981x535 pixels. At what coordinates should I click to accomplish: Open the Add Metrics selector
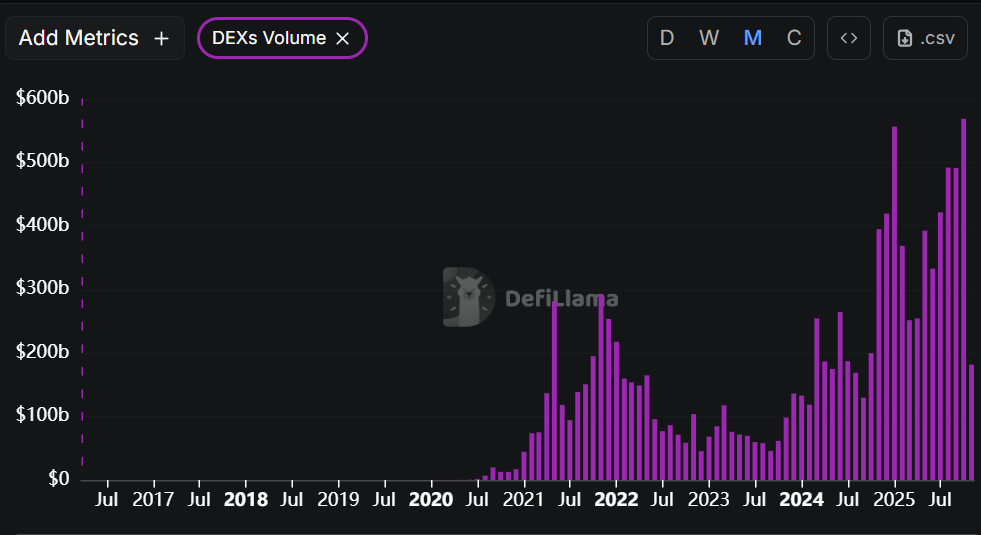(80, 38)
